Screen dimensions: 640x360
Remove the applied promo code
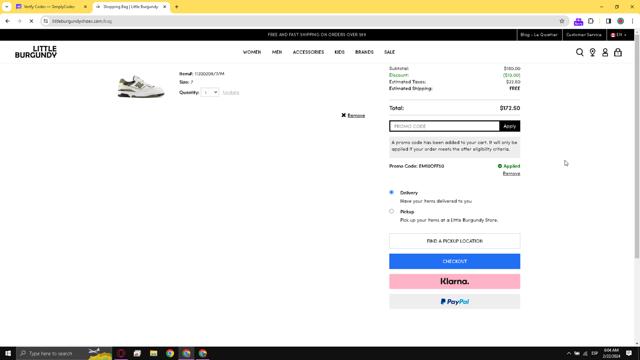(511, 173)
